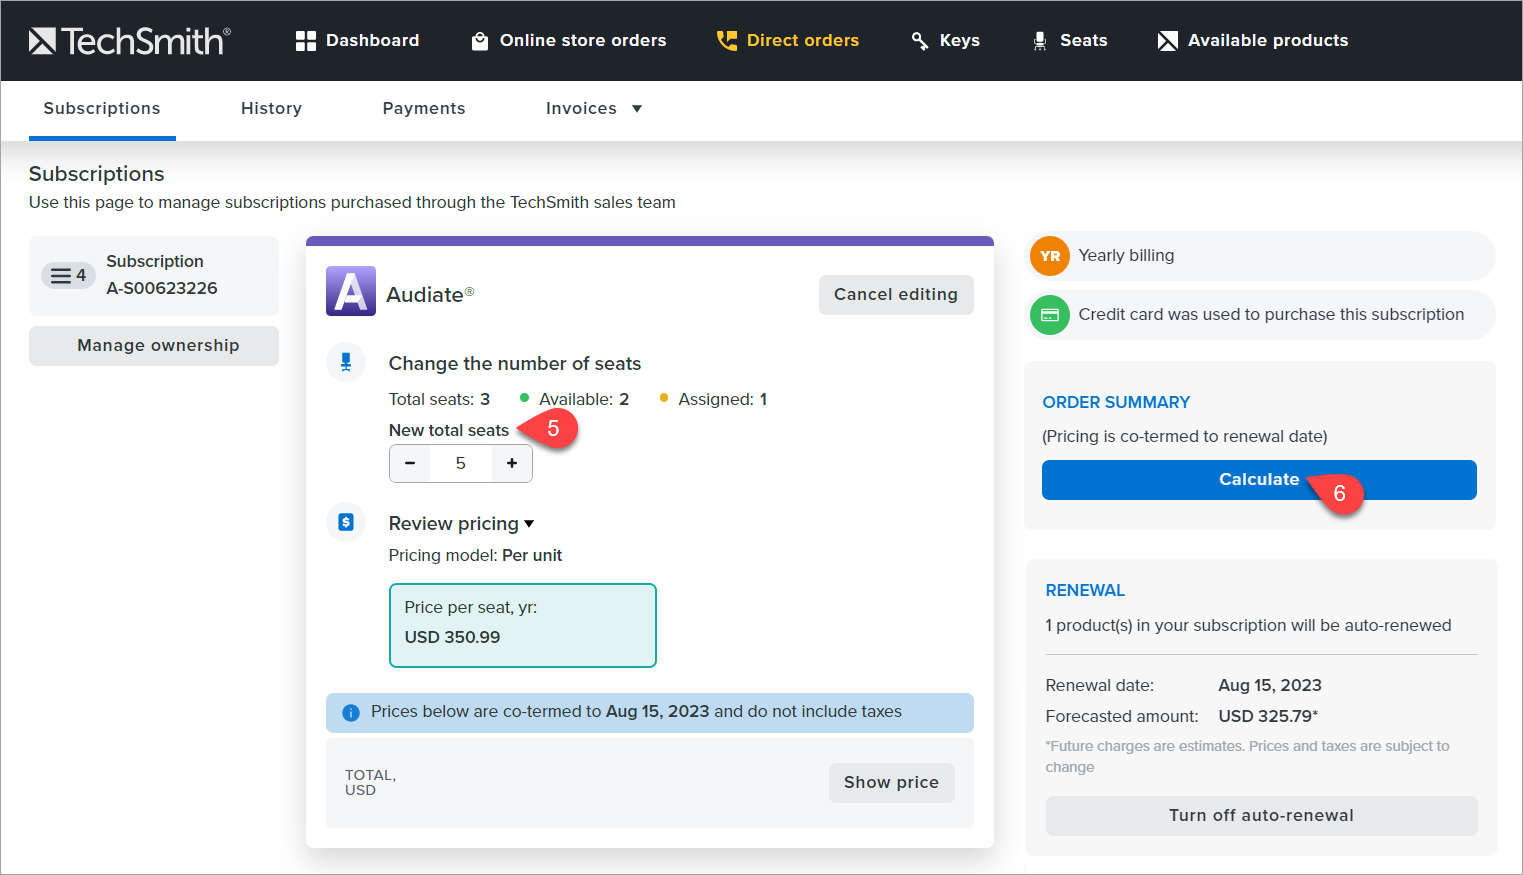
Task: Click the dollar Review pricing icon
Action: [x=346, y=522]
